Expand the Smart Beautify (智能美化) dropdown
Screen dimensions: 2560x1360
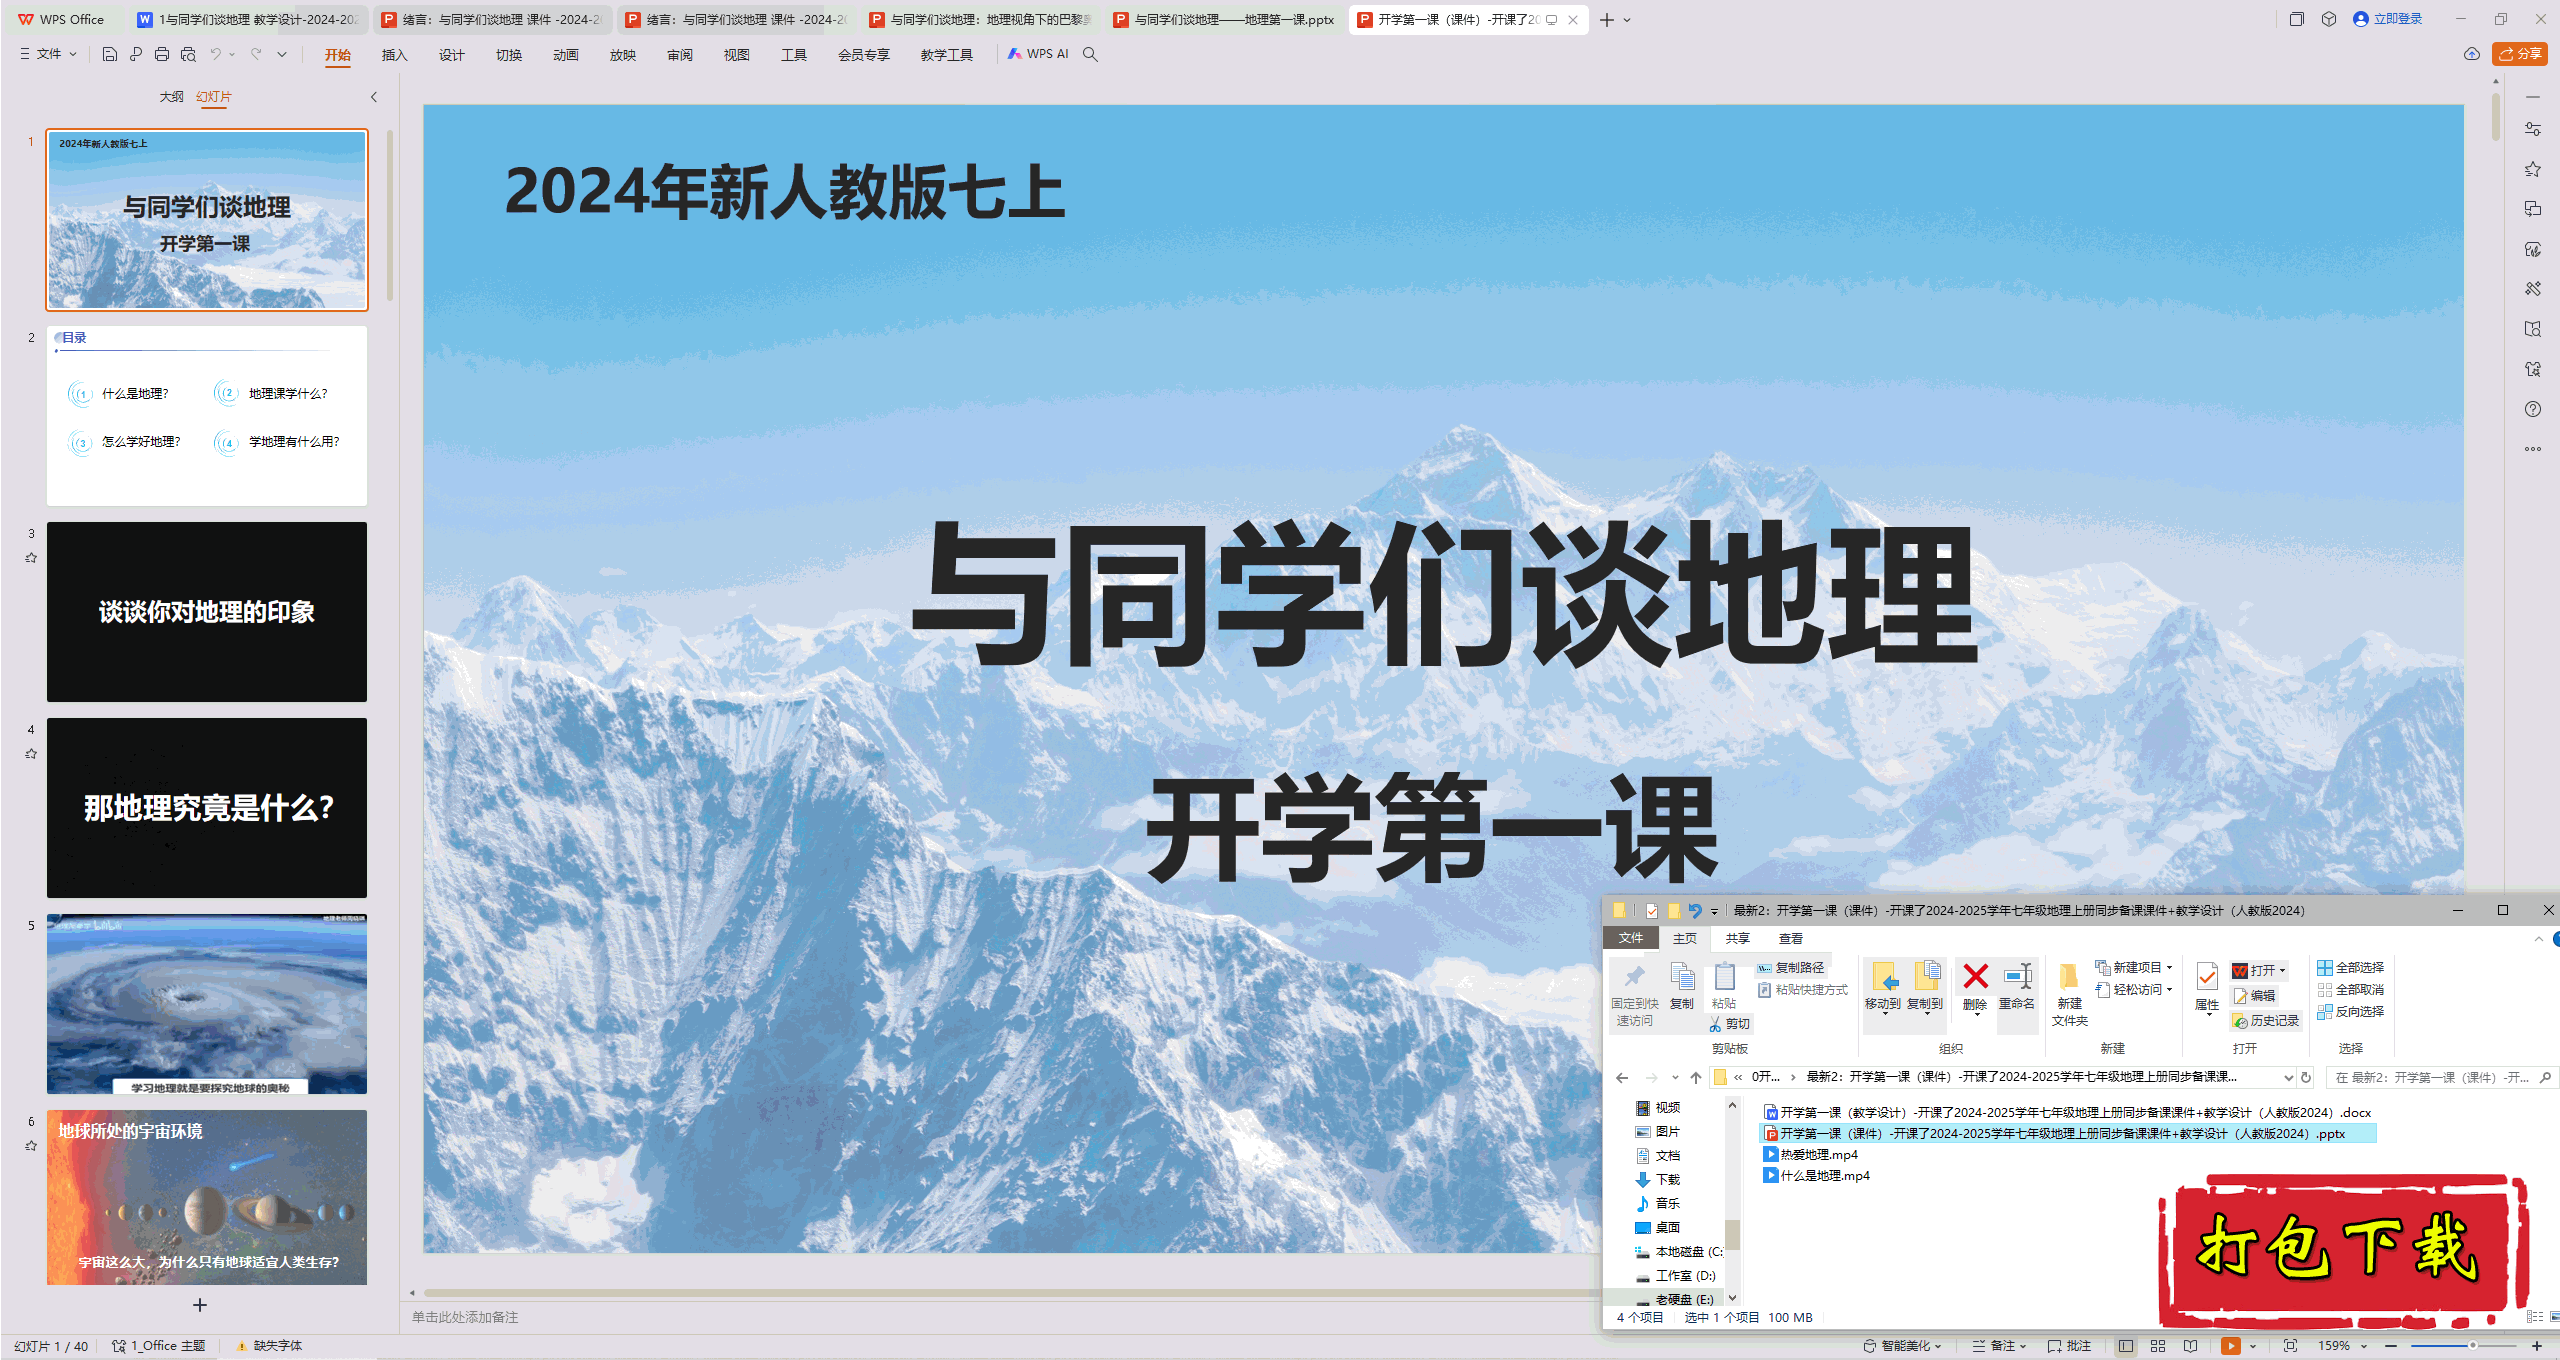[x=1903, y=1346]
